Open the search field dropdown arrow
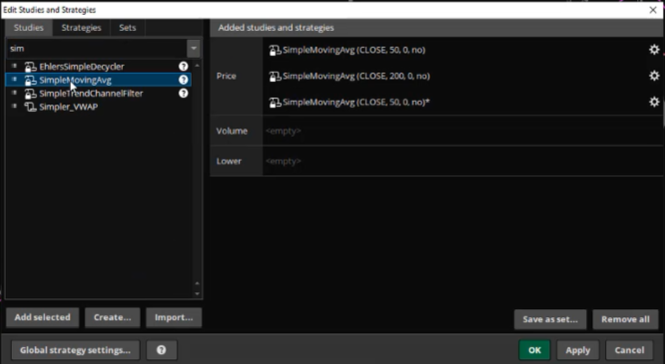665x364 pixels. (193, 48)
